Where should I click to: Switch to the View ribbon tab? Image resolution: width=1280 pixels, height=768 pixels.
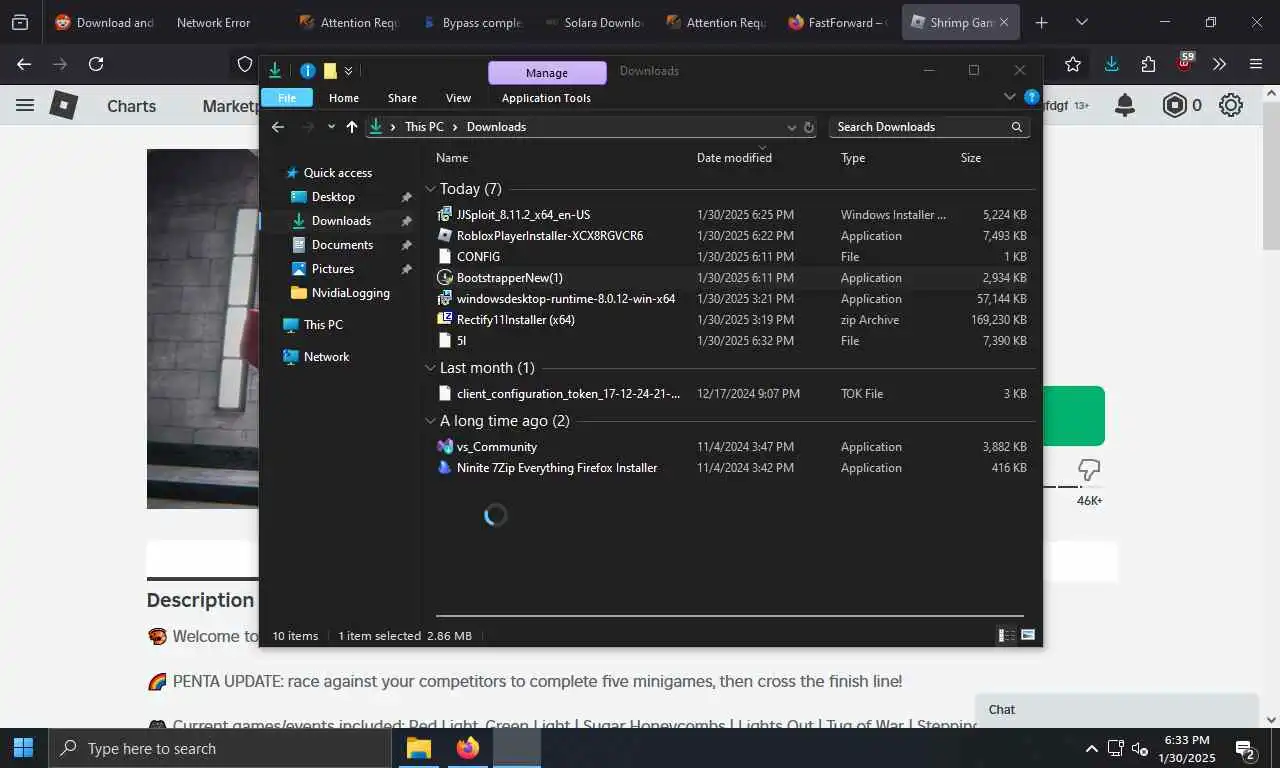click(x=458, y=98)
